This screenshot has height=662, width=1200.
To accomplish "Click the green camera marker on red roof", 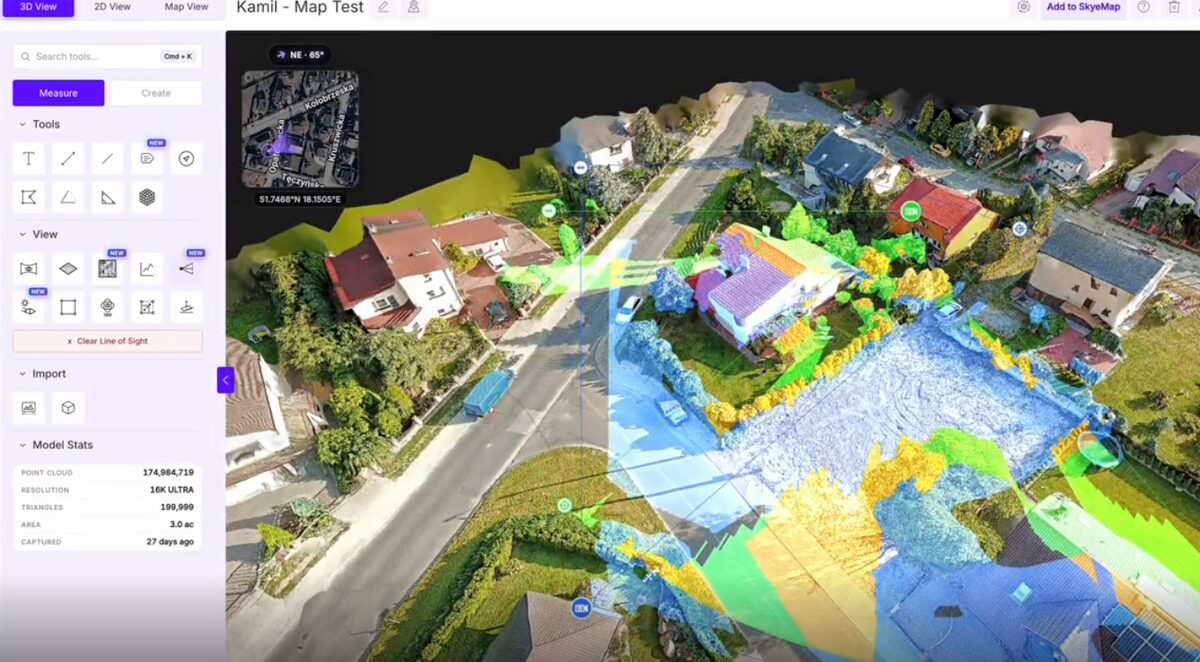I will point(910,211).
